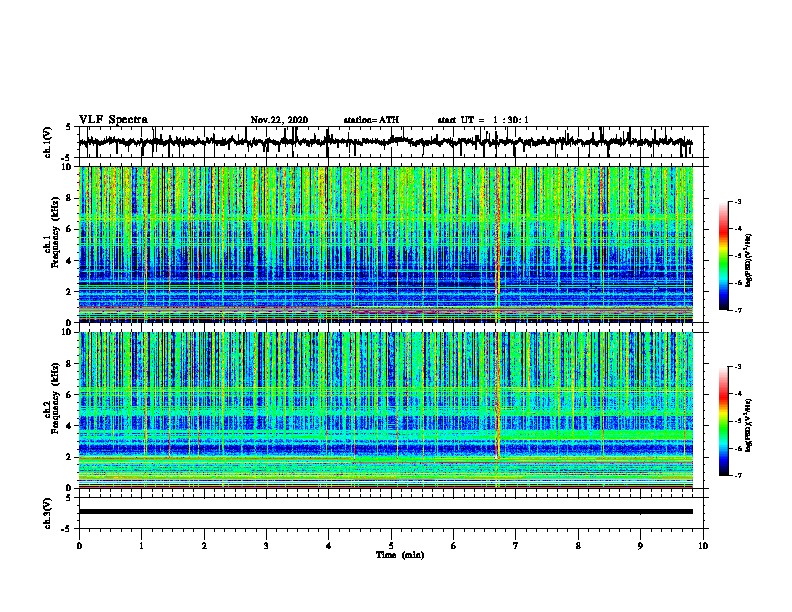This screenshot has height=612, width=792.
Task: Click the "Nov.22, 2020" date label
Action: pos(279,120)
